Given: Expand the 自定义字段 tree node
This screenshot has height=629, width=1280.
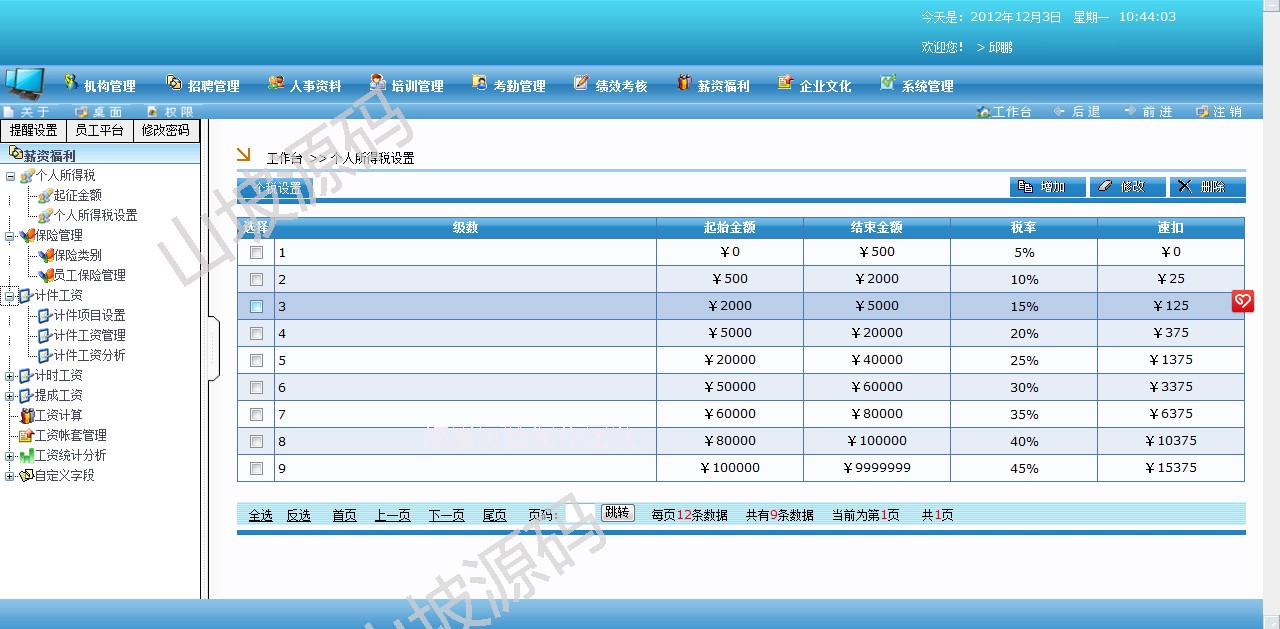Looking at the screenshot, I should pos(10,476).
